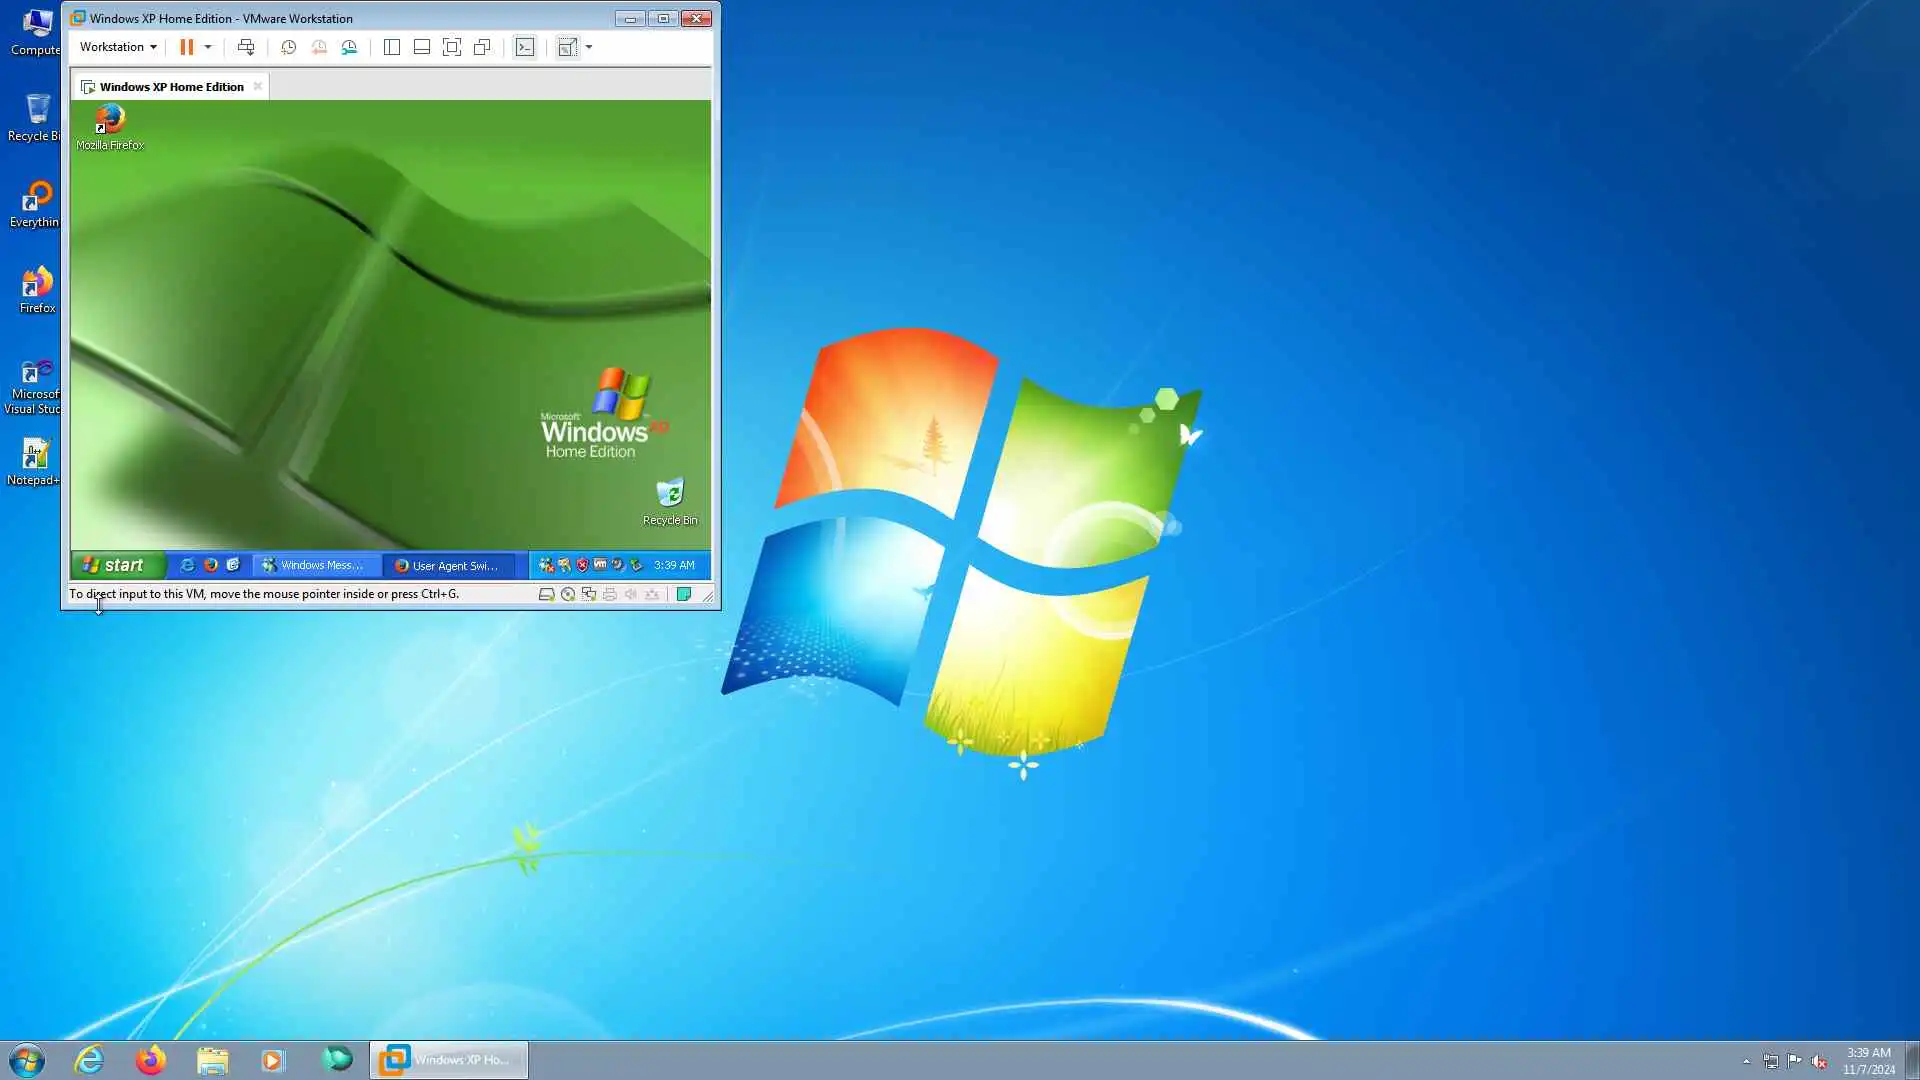Screen dimensions: 1920x1080
Task: Click the CD/DVD drive status icon
Action: (568, 594)
